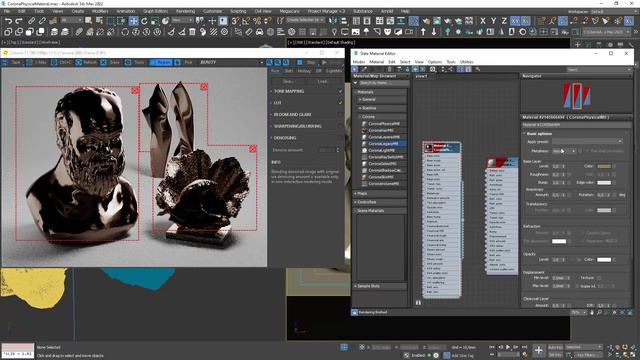This screenshot has width=640, height=360.
Task: Expand the Sharpening/Blurring section
Action: coord(297,126)
